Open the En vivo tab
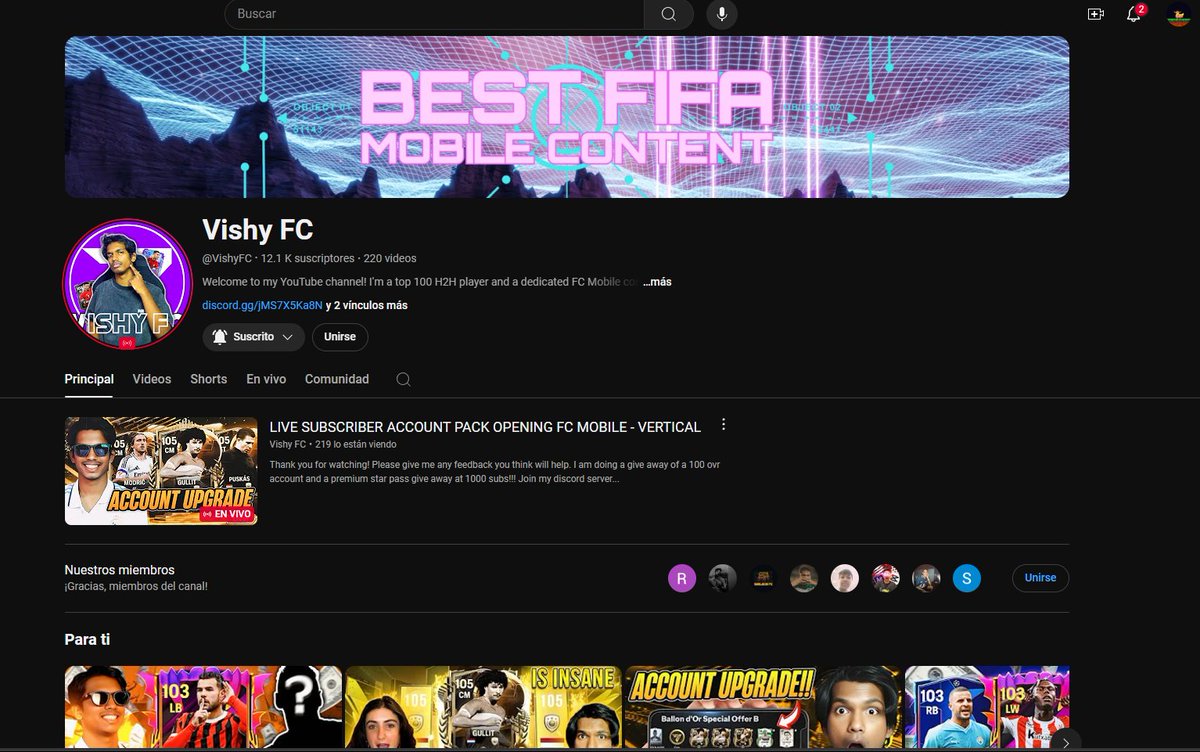The image size is (1200, 752). 266,379
